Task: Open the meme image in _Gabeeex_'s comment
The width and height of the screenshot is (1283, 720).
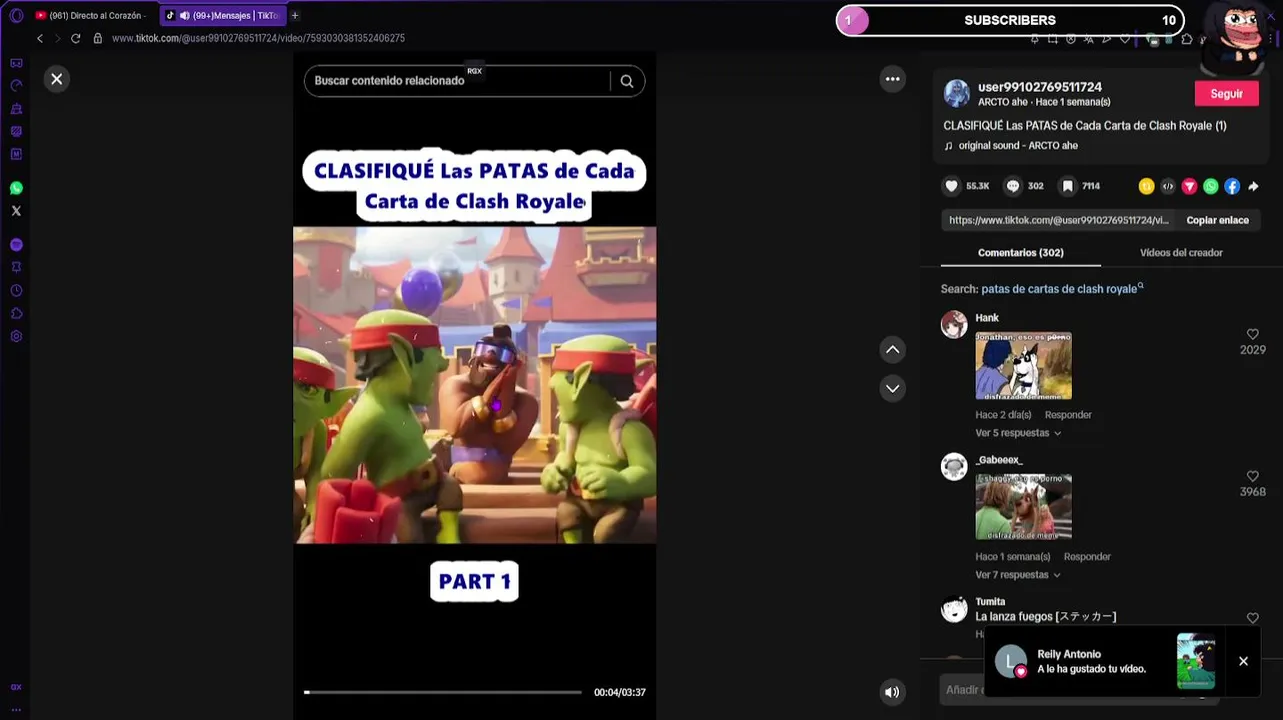Action: click(1023, 508)
